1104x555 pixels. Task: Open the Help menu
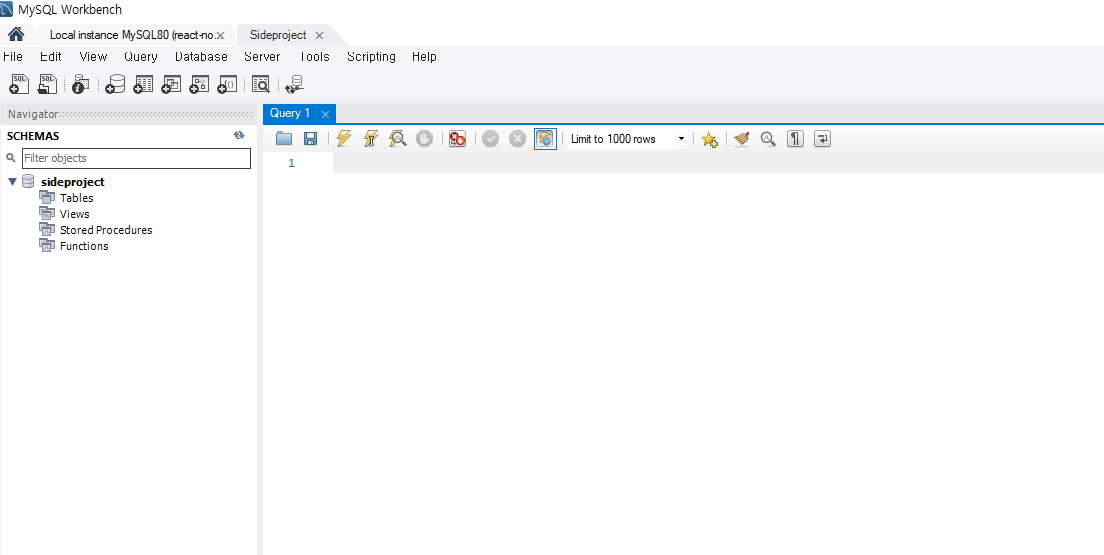point(425,56)
